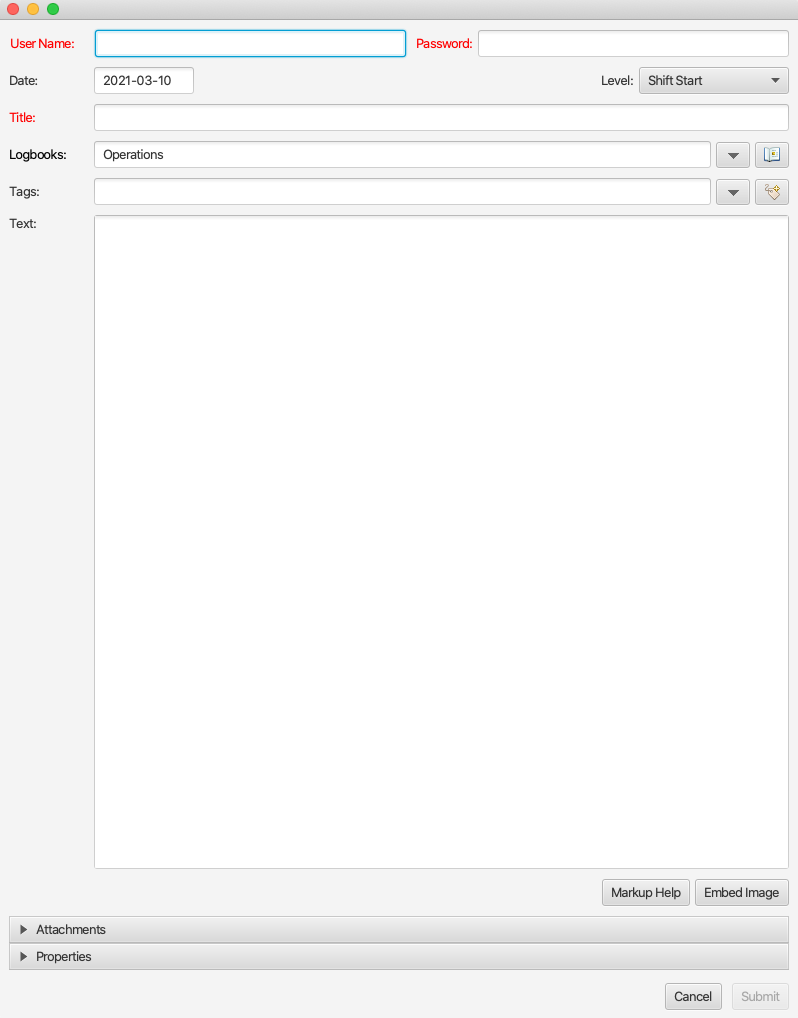The height and width of the screenshot is (1018, 798).
Task: Click the Title text field
Action: 440,118
